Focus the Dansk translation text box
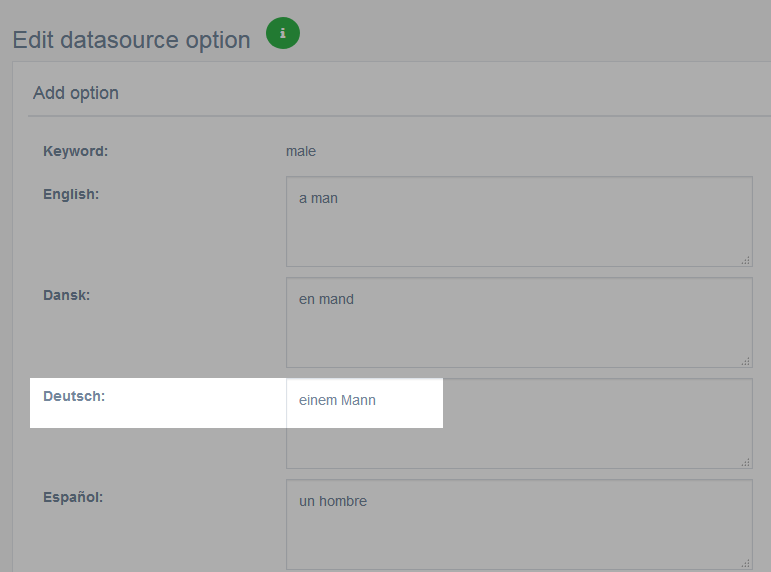The height and width of the screenshot is (572, 771). (x=519, y=322)
